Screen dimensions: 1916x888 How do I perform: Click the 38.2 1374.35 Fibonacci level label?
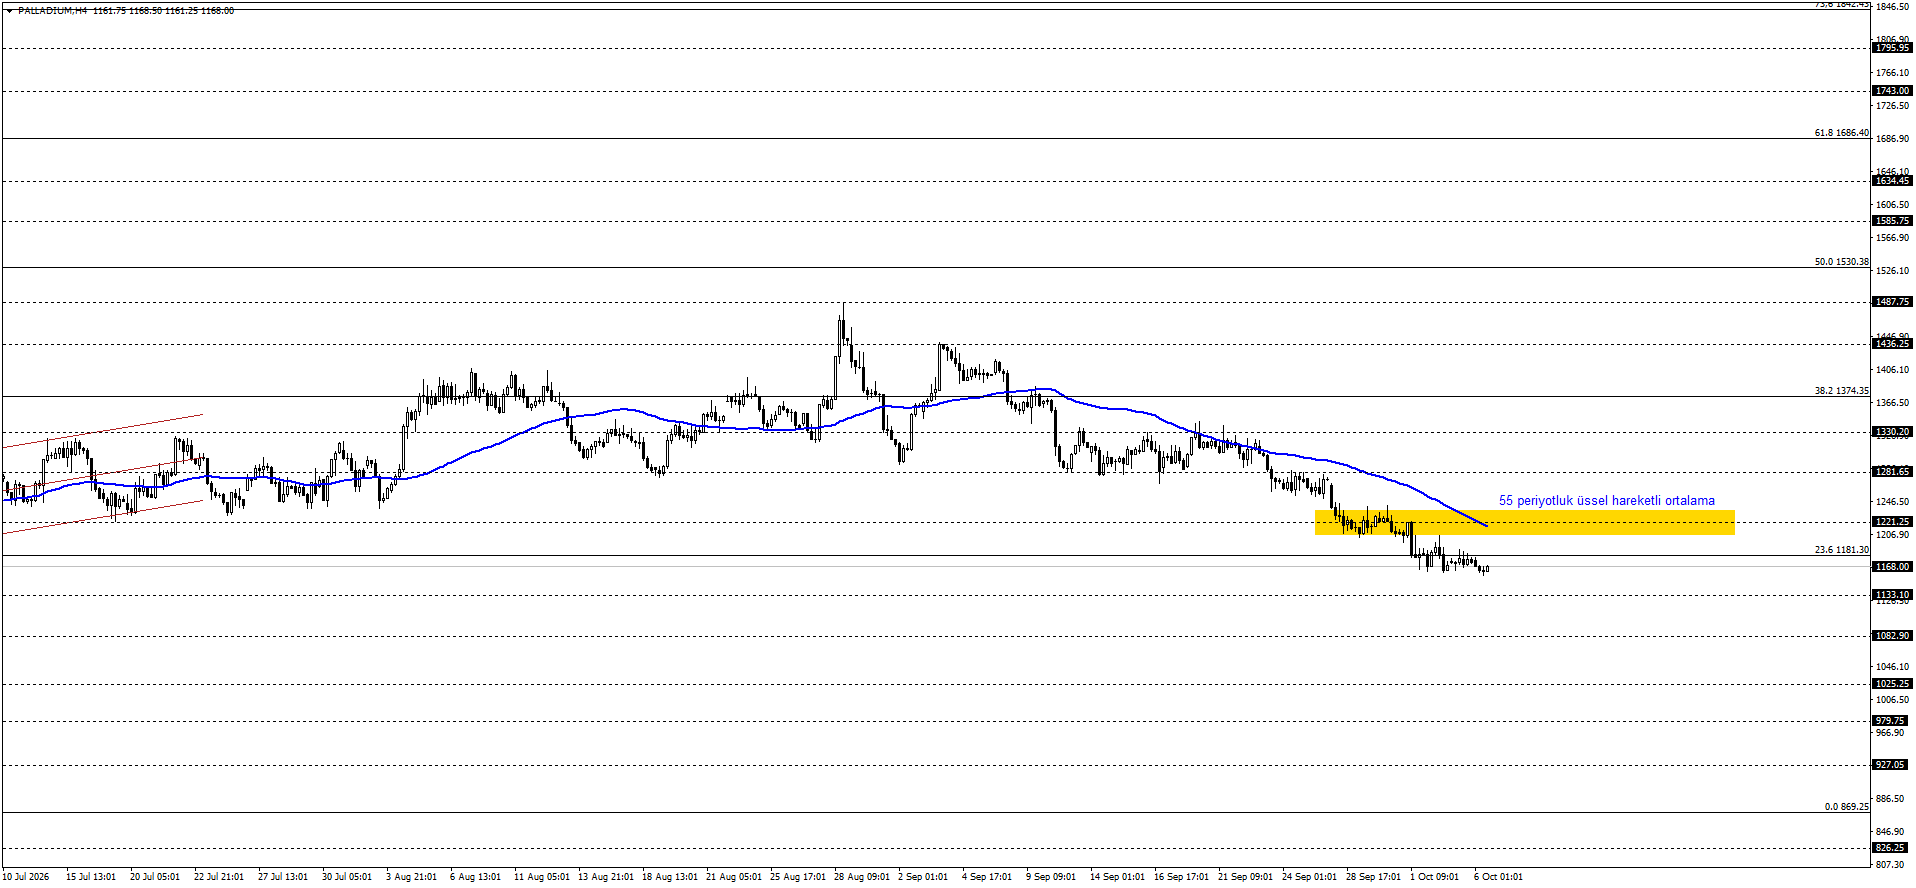1841,391
